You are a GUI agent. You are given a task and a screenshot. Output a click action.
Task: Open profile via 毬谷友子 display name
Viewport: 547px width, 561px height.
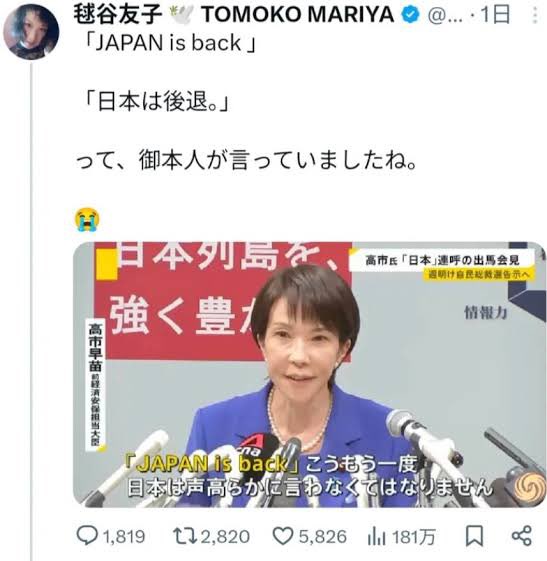pos(118,15)
